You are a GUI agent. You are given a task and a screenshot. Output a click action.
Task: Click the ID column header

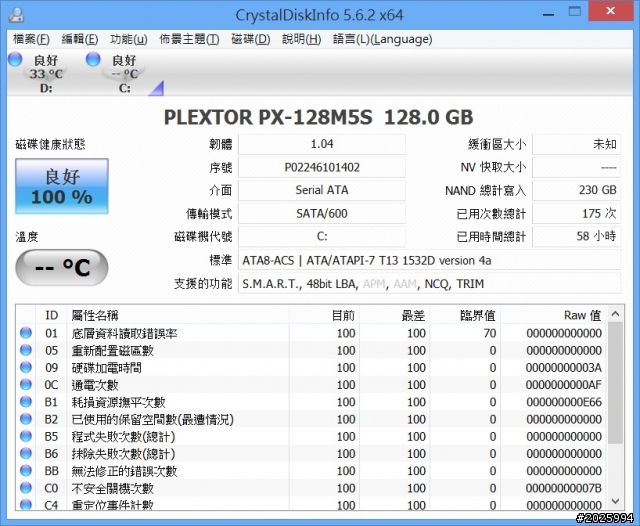(51, 315)
